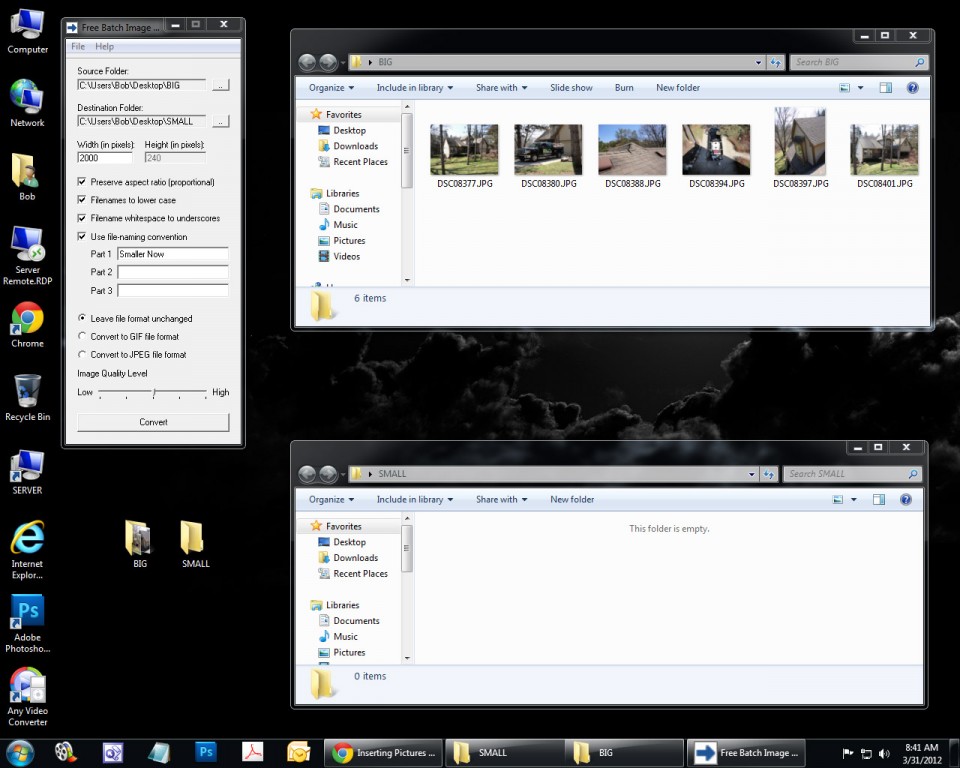Image resolution: width=960 pixels, height=768 pixels.
Task: Select Convert to JPEG file format
Action: click(82, 355)
